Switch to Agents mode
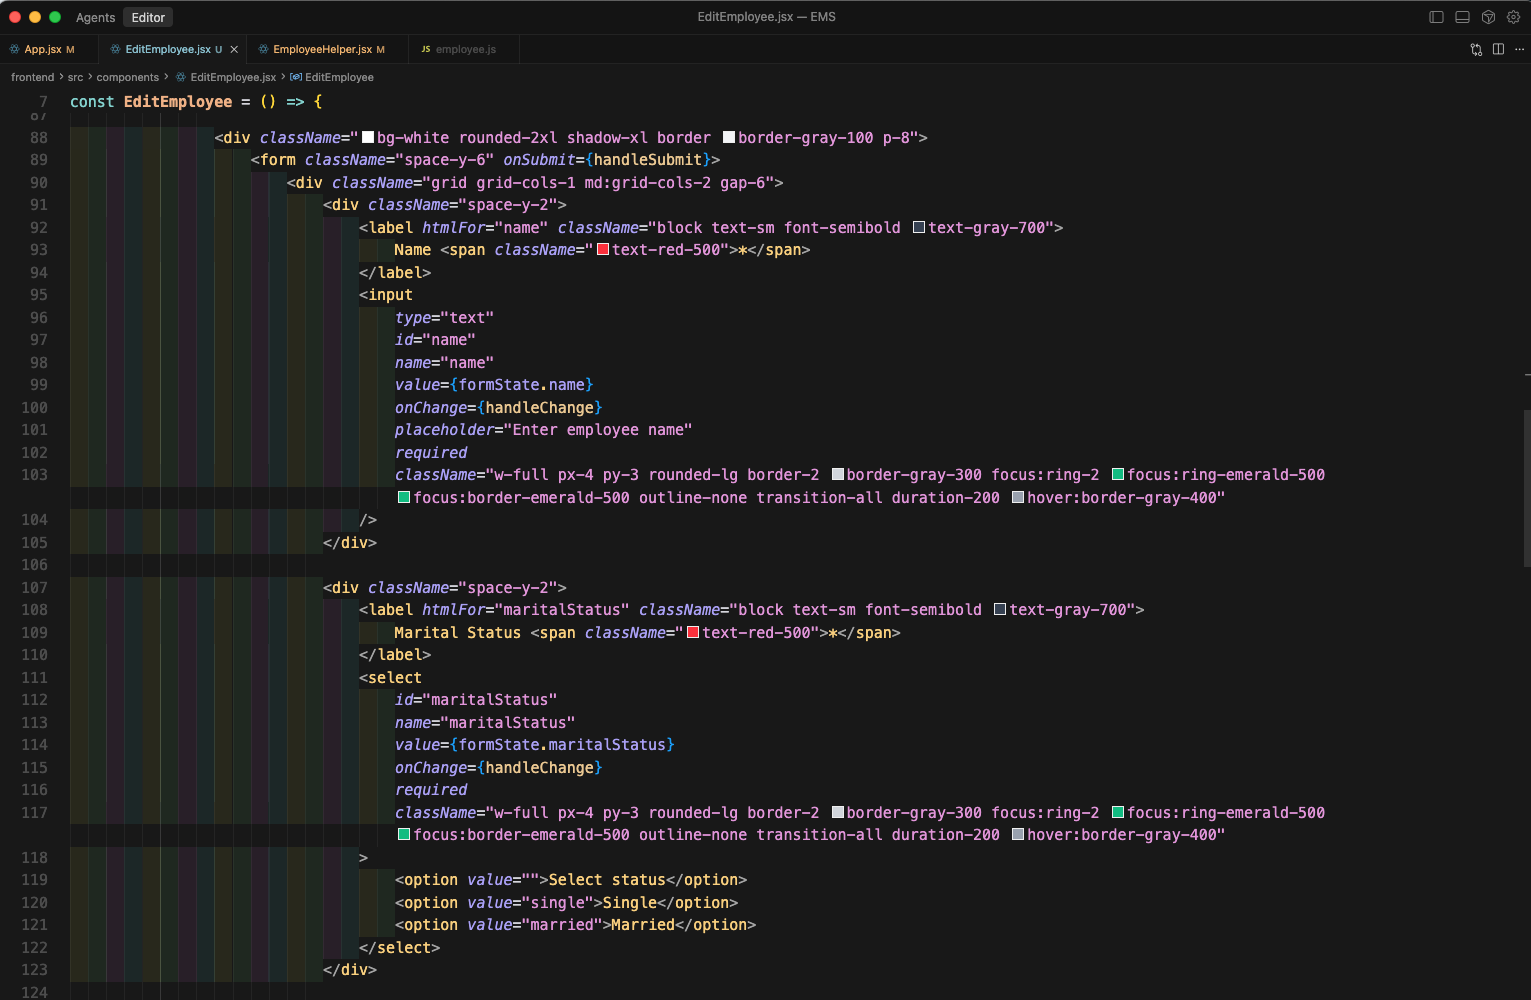This screenshot has width=1531, height=1000. click(95, 17)
